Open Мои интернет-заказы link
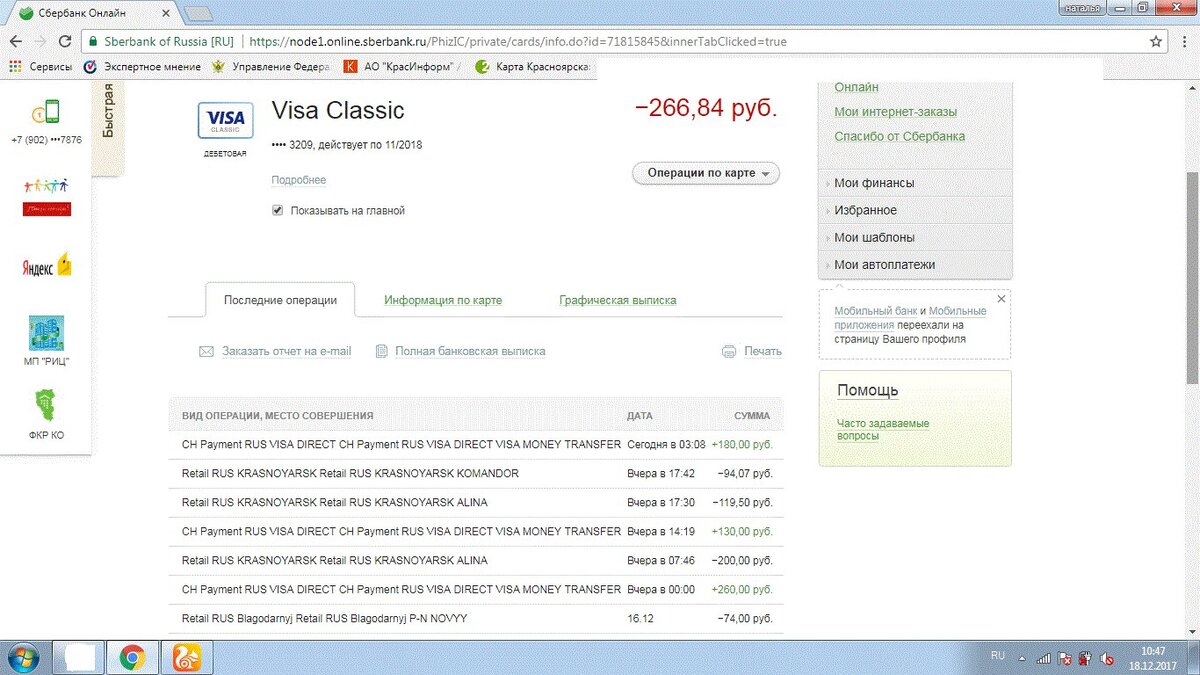The width and height of the screenshot is (1200, 675). click(895, 112)
